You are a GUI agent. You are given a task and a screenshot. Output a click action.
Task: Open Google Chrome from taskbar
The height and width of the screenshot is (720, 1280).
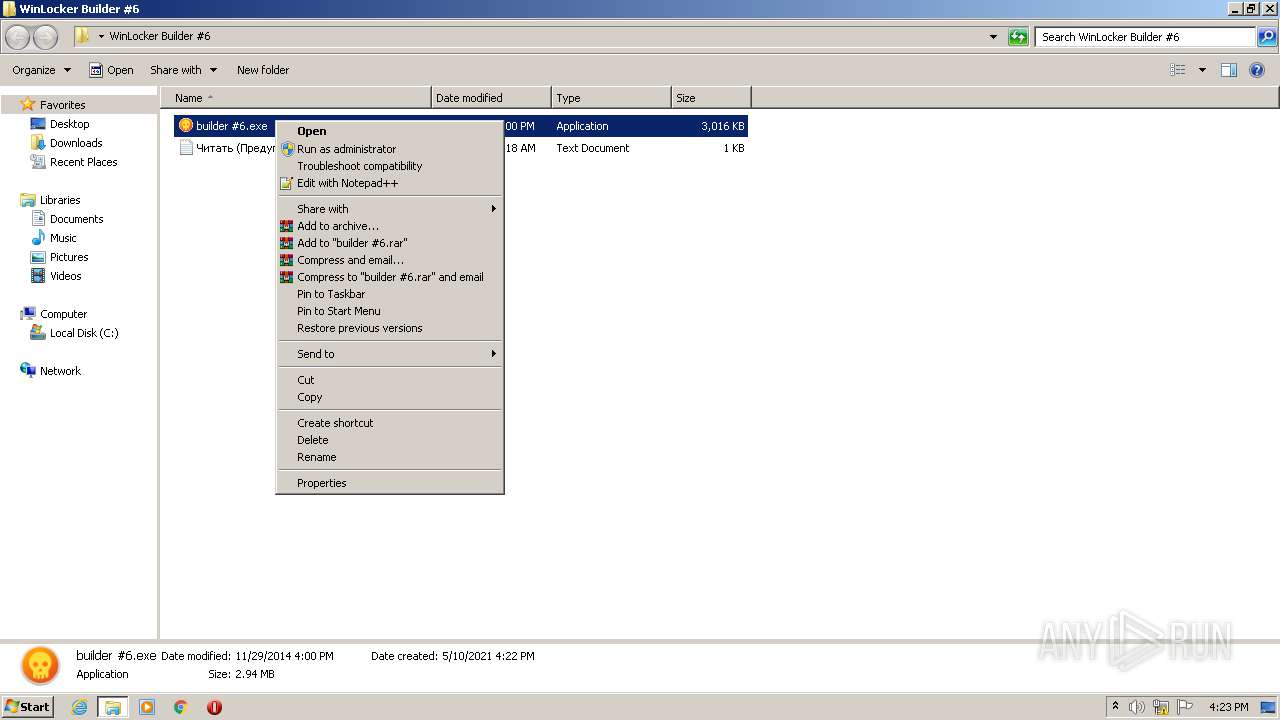point(180,707)
